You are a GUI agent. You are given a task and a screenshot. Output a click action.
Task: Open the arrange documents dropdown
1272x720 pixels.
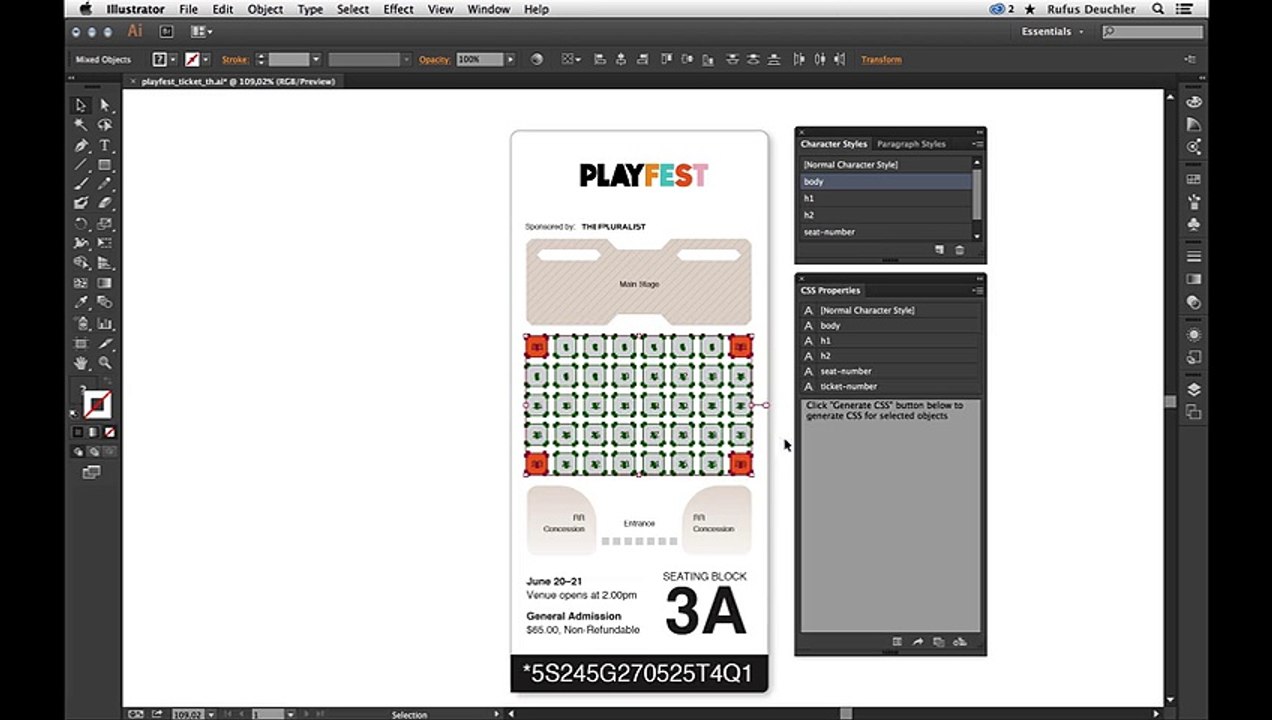point(201,32)
